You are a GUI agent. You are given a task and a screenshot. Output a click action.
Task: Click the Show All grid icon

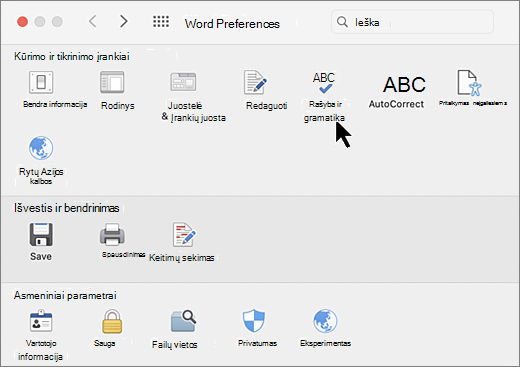161,22
